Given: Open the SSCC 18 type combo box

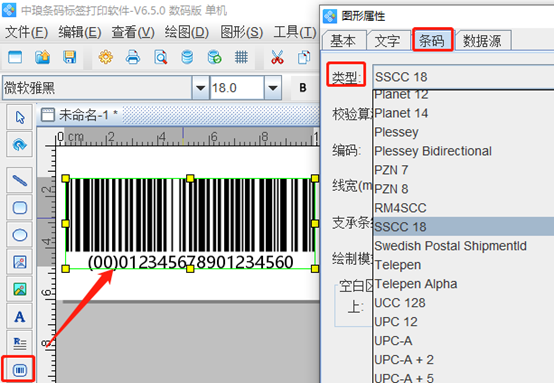Looking at the screenshot, I should (x=463, y=77).
